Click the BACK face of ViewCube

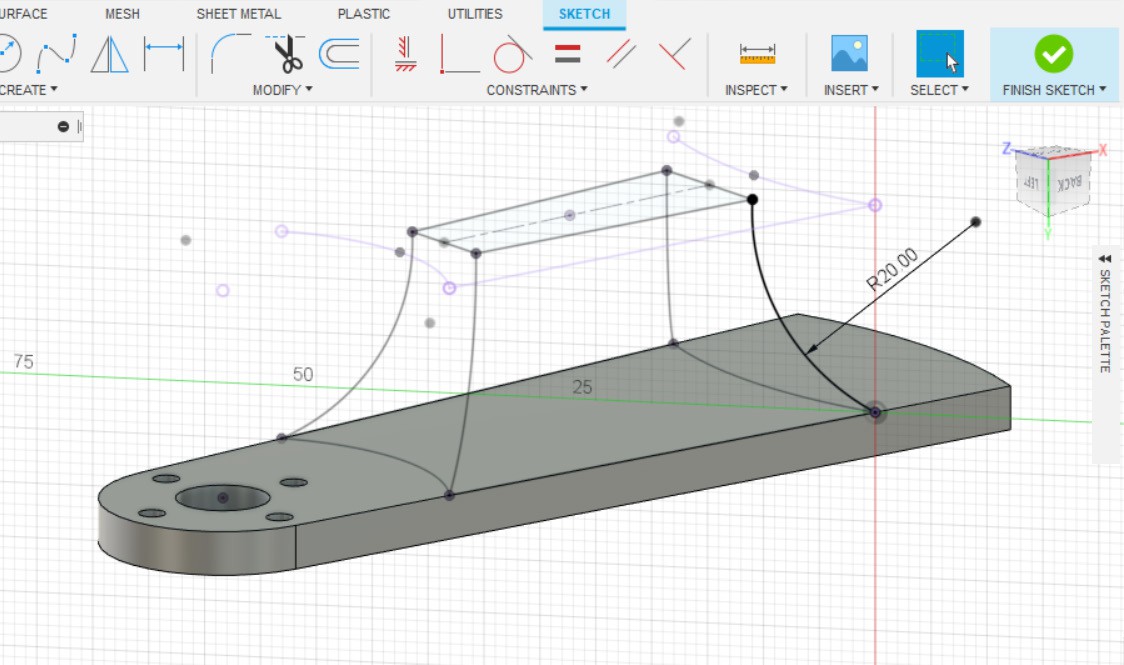click(1071, 182)
